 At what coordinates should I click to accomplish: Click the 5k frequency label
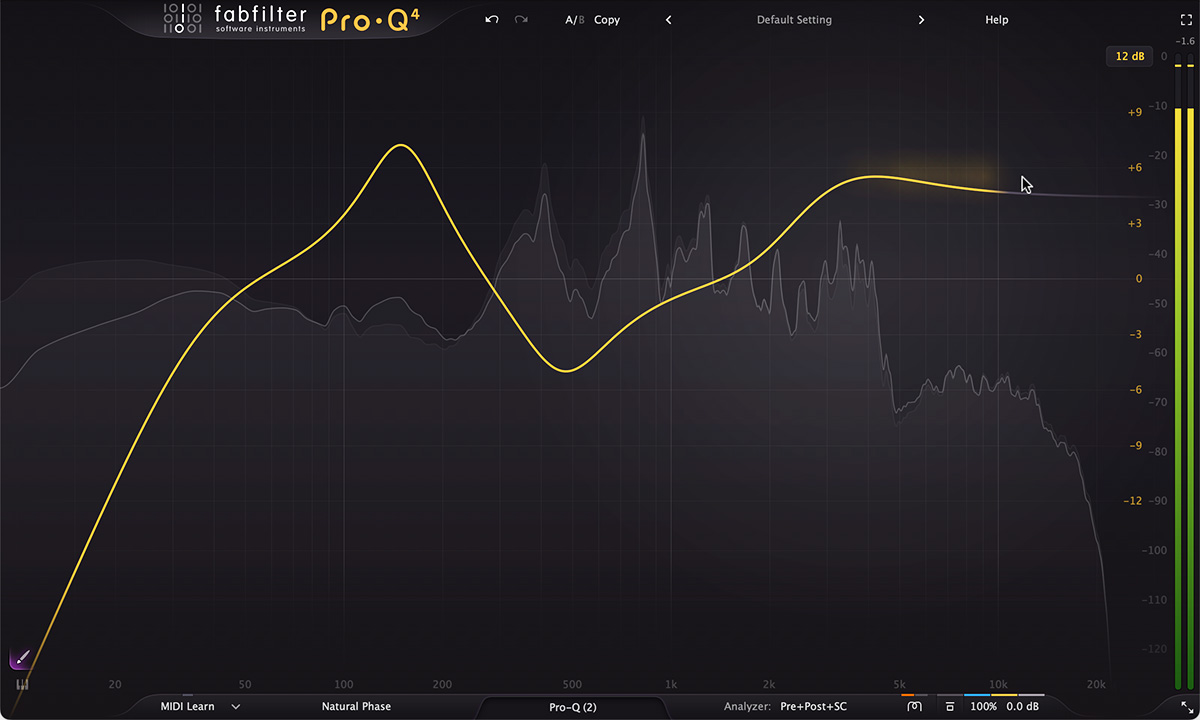point(899,685)
